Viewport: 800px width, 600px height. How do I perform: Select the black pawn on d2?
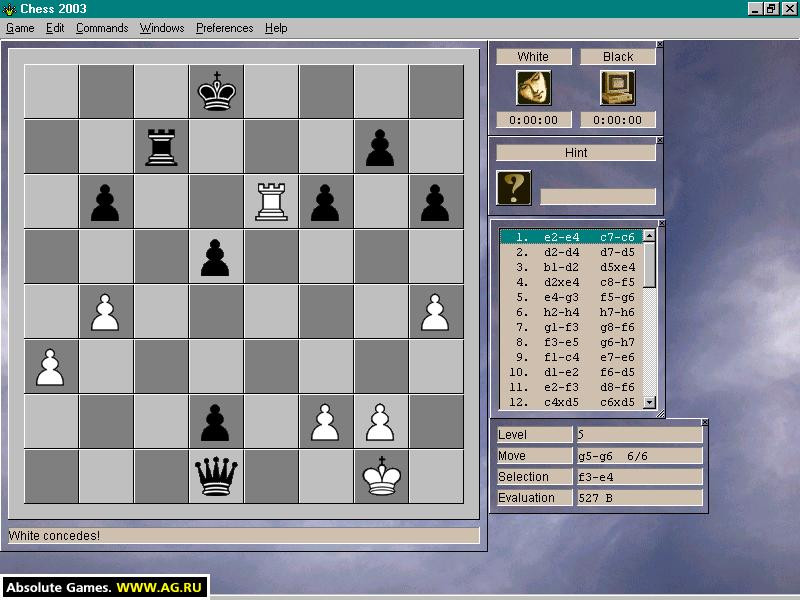(x=215, y=423)
